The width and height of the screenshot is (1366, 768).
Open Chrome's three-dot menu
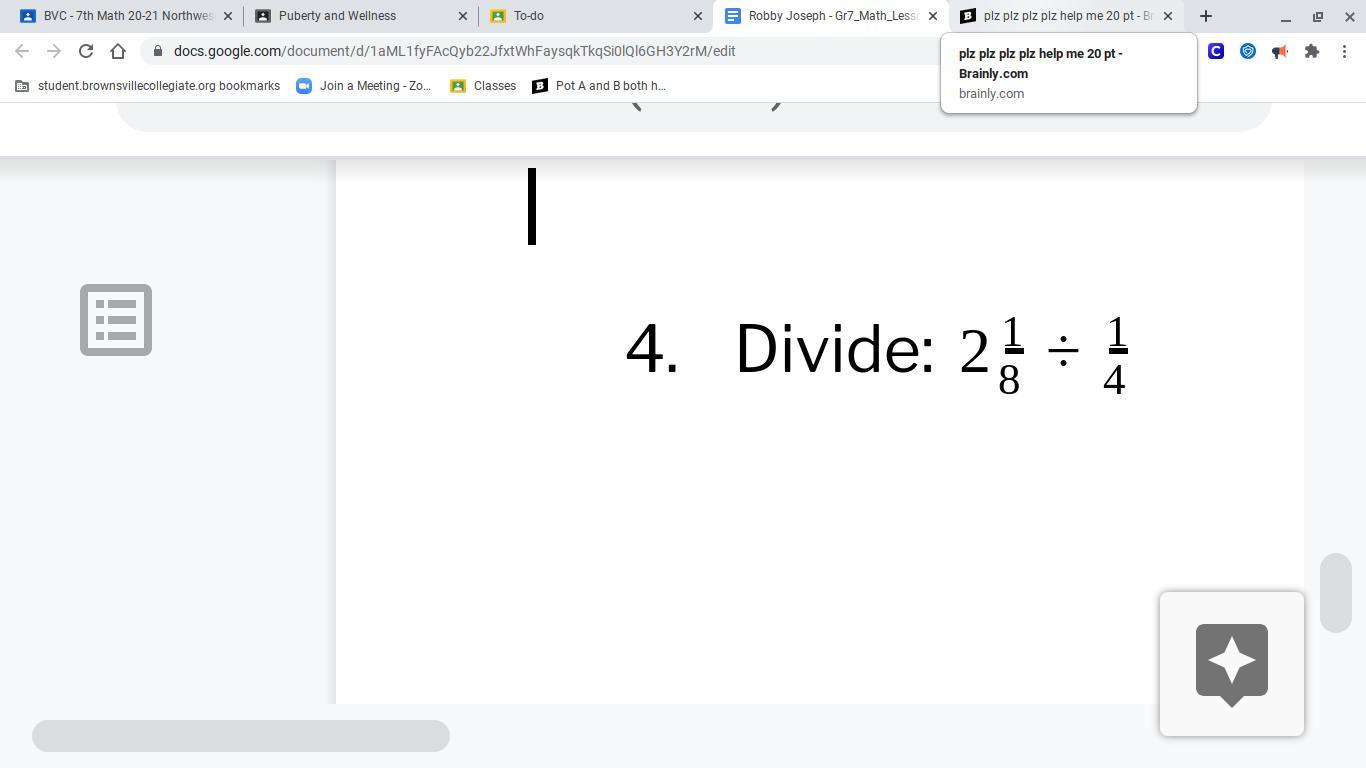click(1345, 51)
